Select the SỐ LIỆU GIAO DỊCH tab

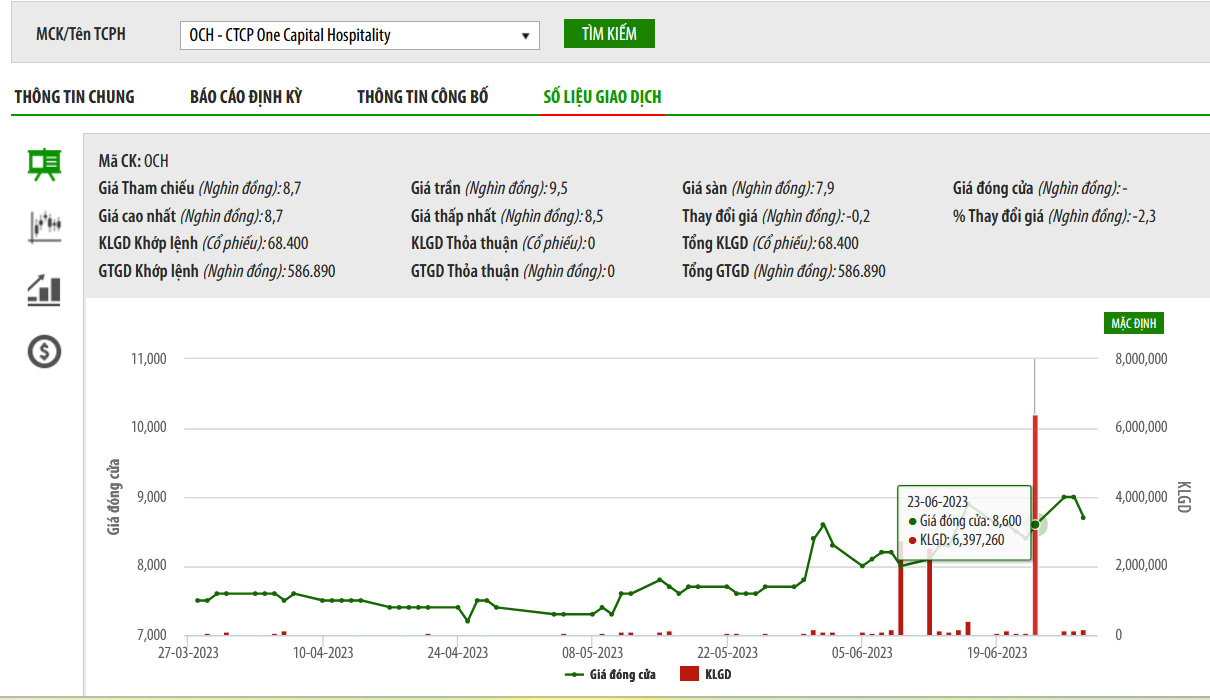[602, 97]
